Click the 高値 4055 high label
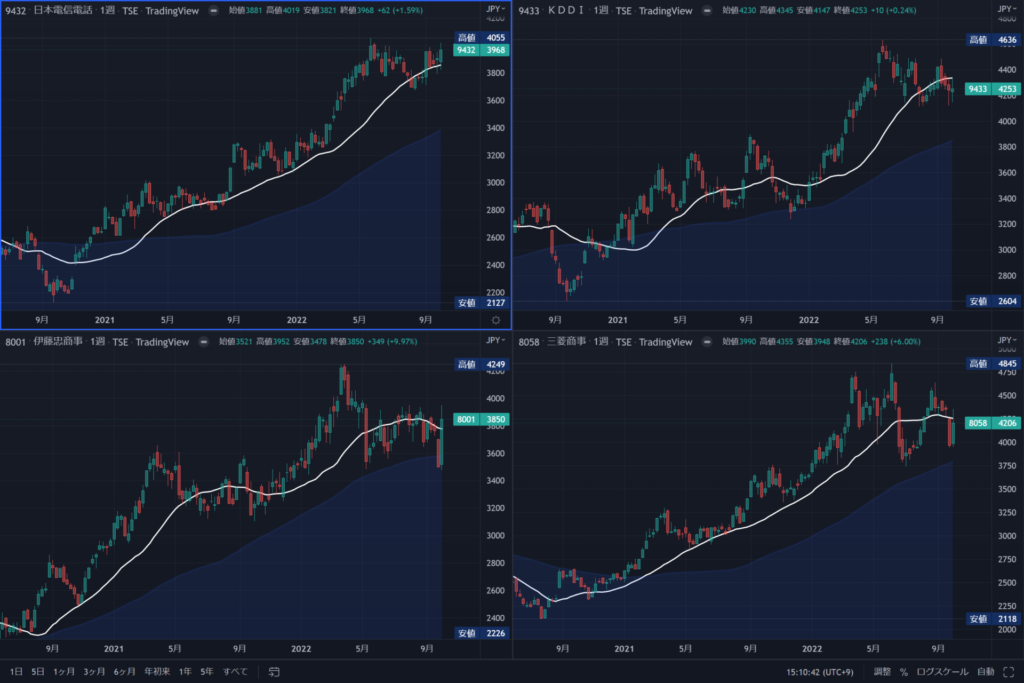 (481, 38)
